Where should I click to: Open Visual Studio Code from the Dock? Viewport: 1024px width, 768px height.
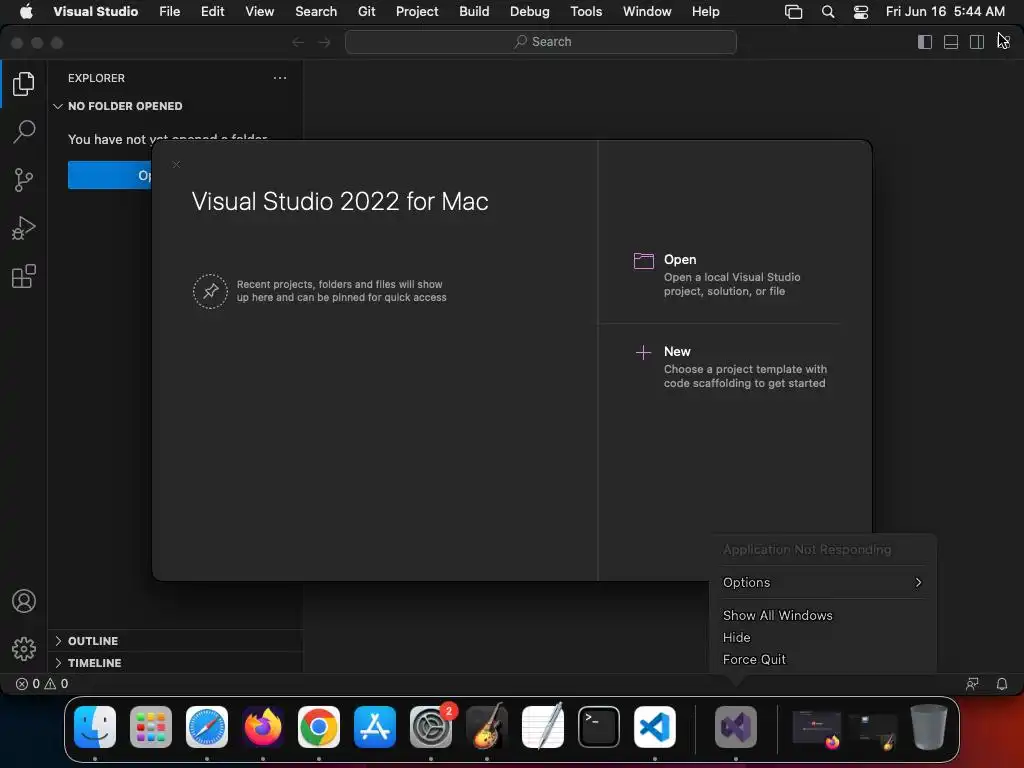point(655,727)
